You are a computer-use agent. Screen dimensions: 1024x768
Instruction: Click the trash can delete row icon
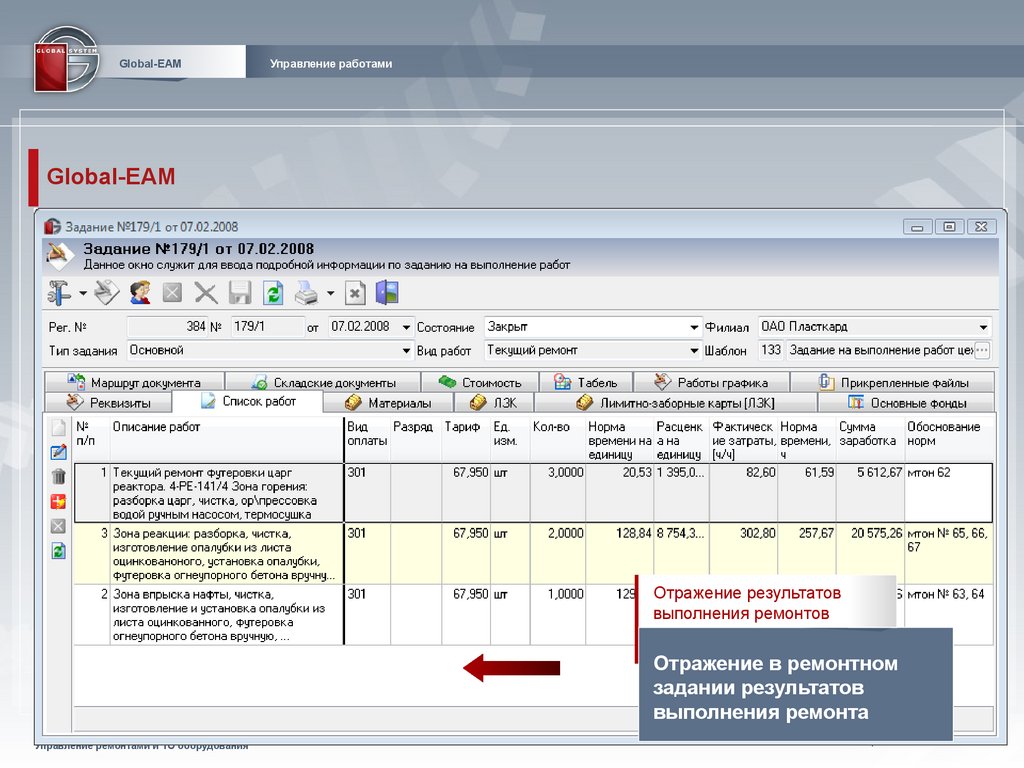[59, 477]
